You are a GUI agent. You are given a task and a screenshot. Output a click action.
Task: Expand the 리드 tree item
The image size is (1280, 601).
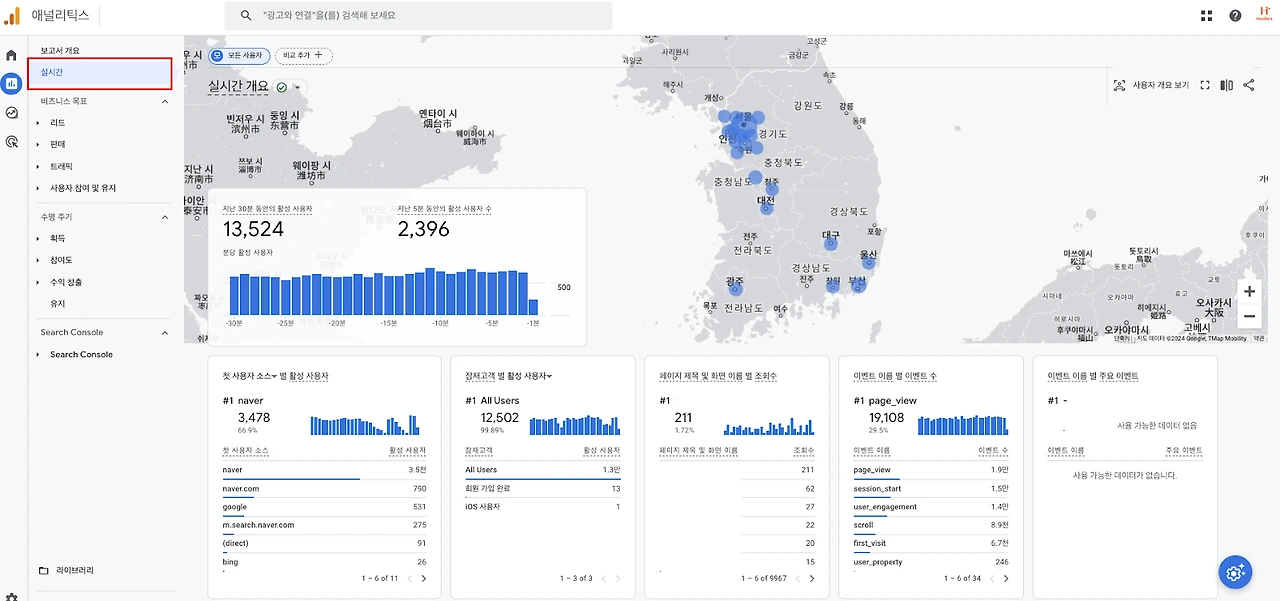(x=39, y=123)
